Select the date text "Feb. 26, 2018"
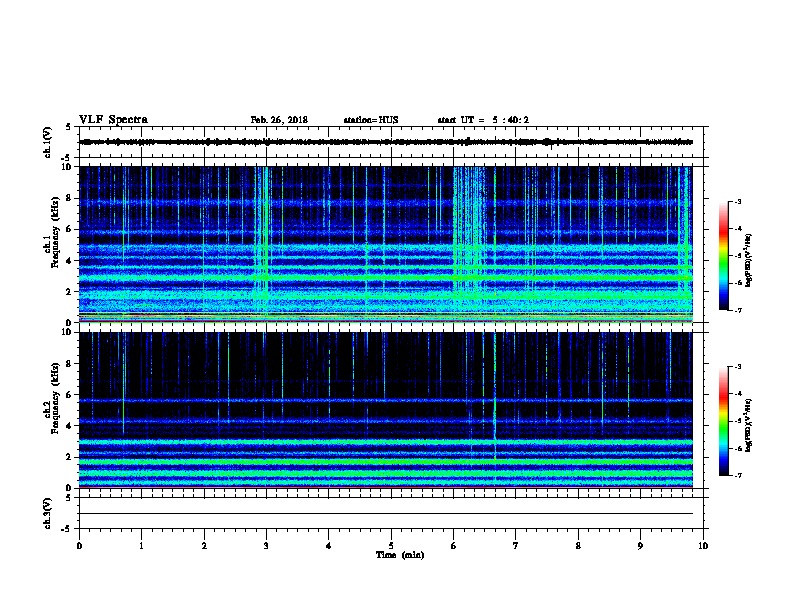 (279, 120)
